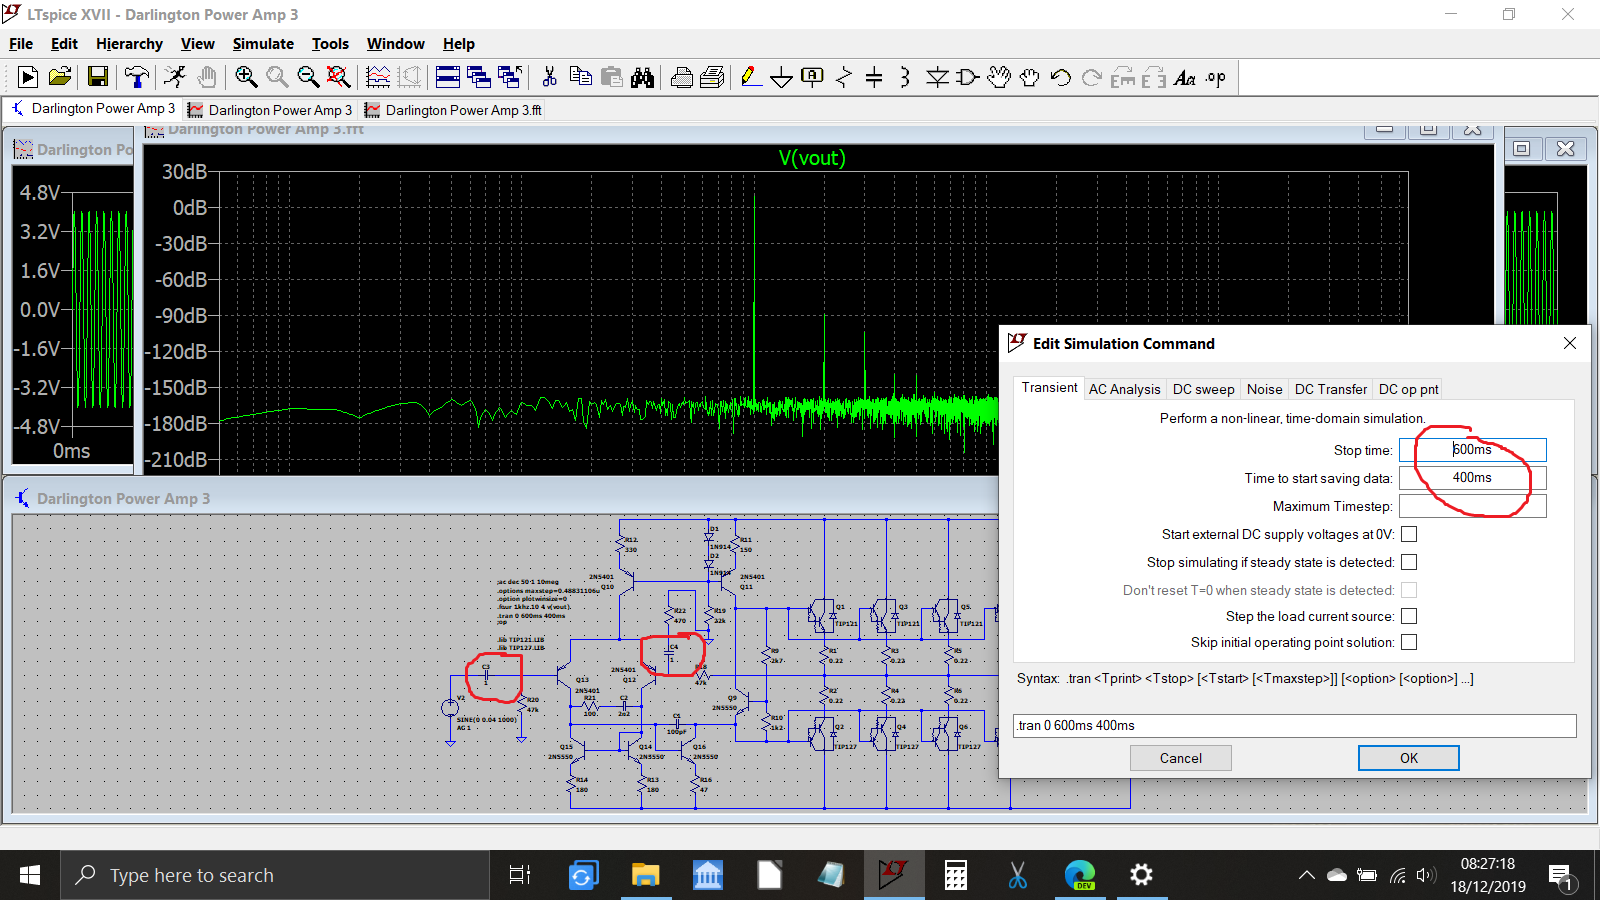This screenshot has width=1600, height=900.
Task: Click the Zoom In magnifier icon
Action: [246, 77]
